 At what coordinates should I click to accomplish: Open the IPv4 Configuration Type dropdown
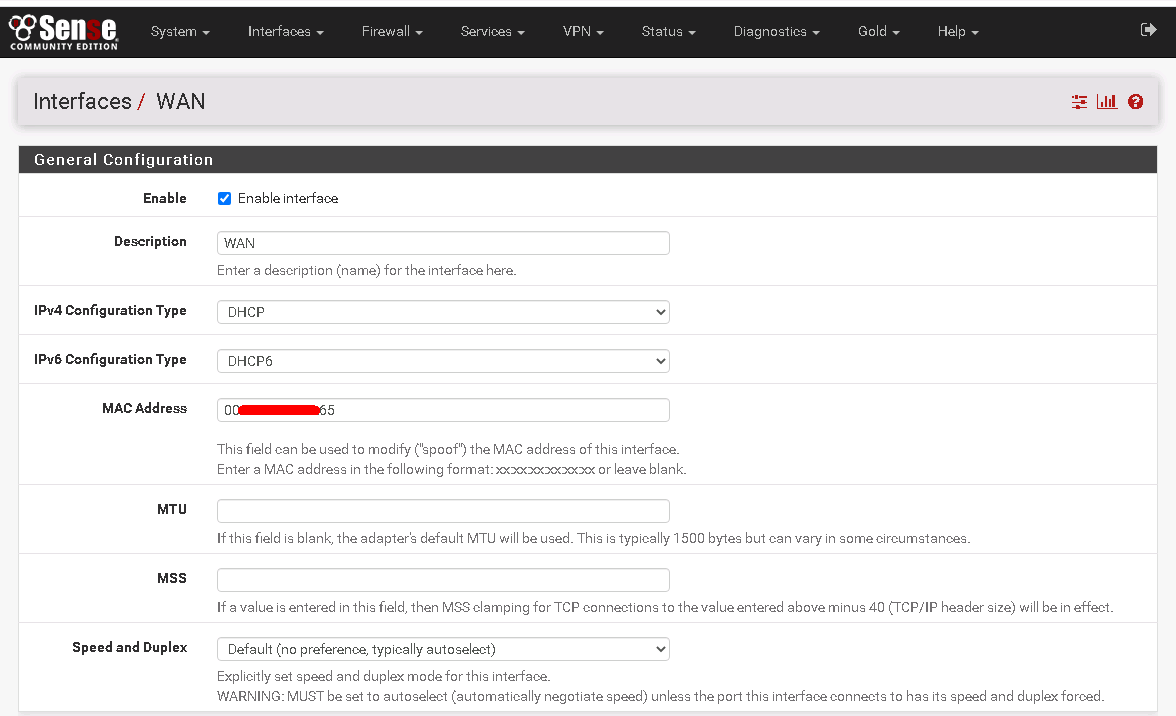(x=443, y=312)
